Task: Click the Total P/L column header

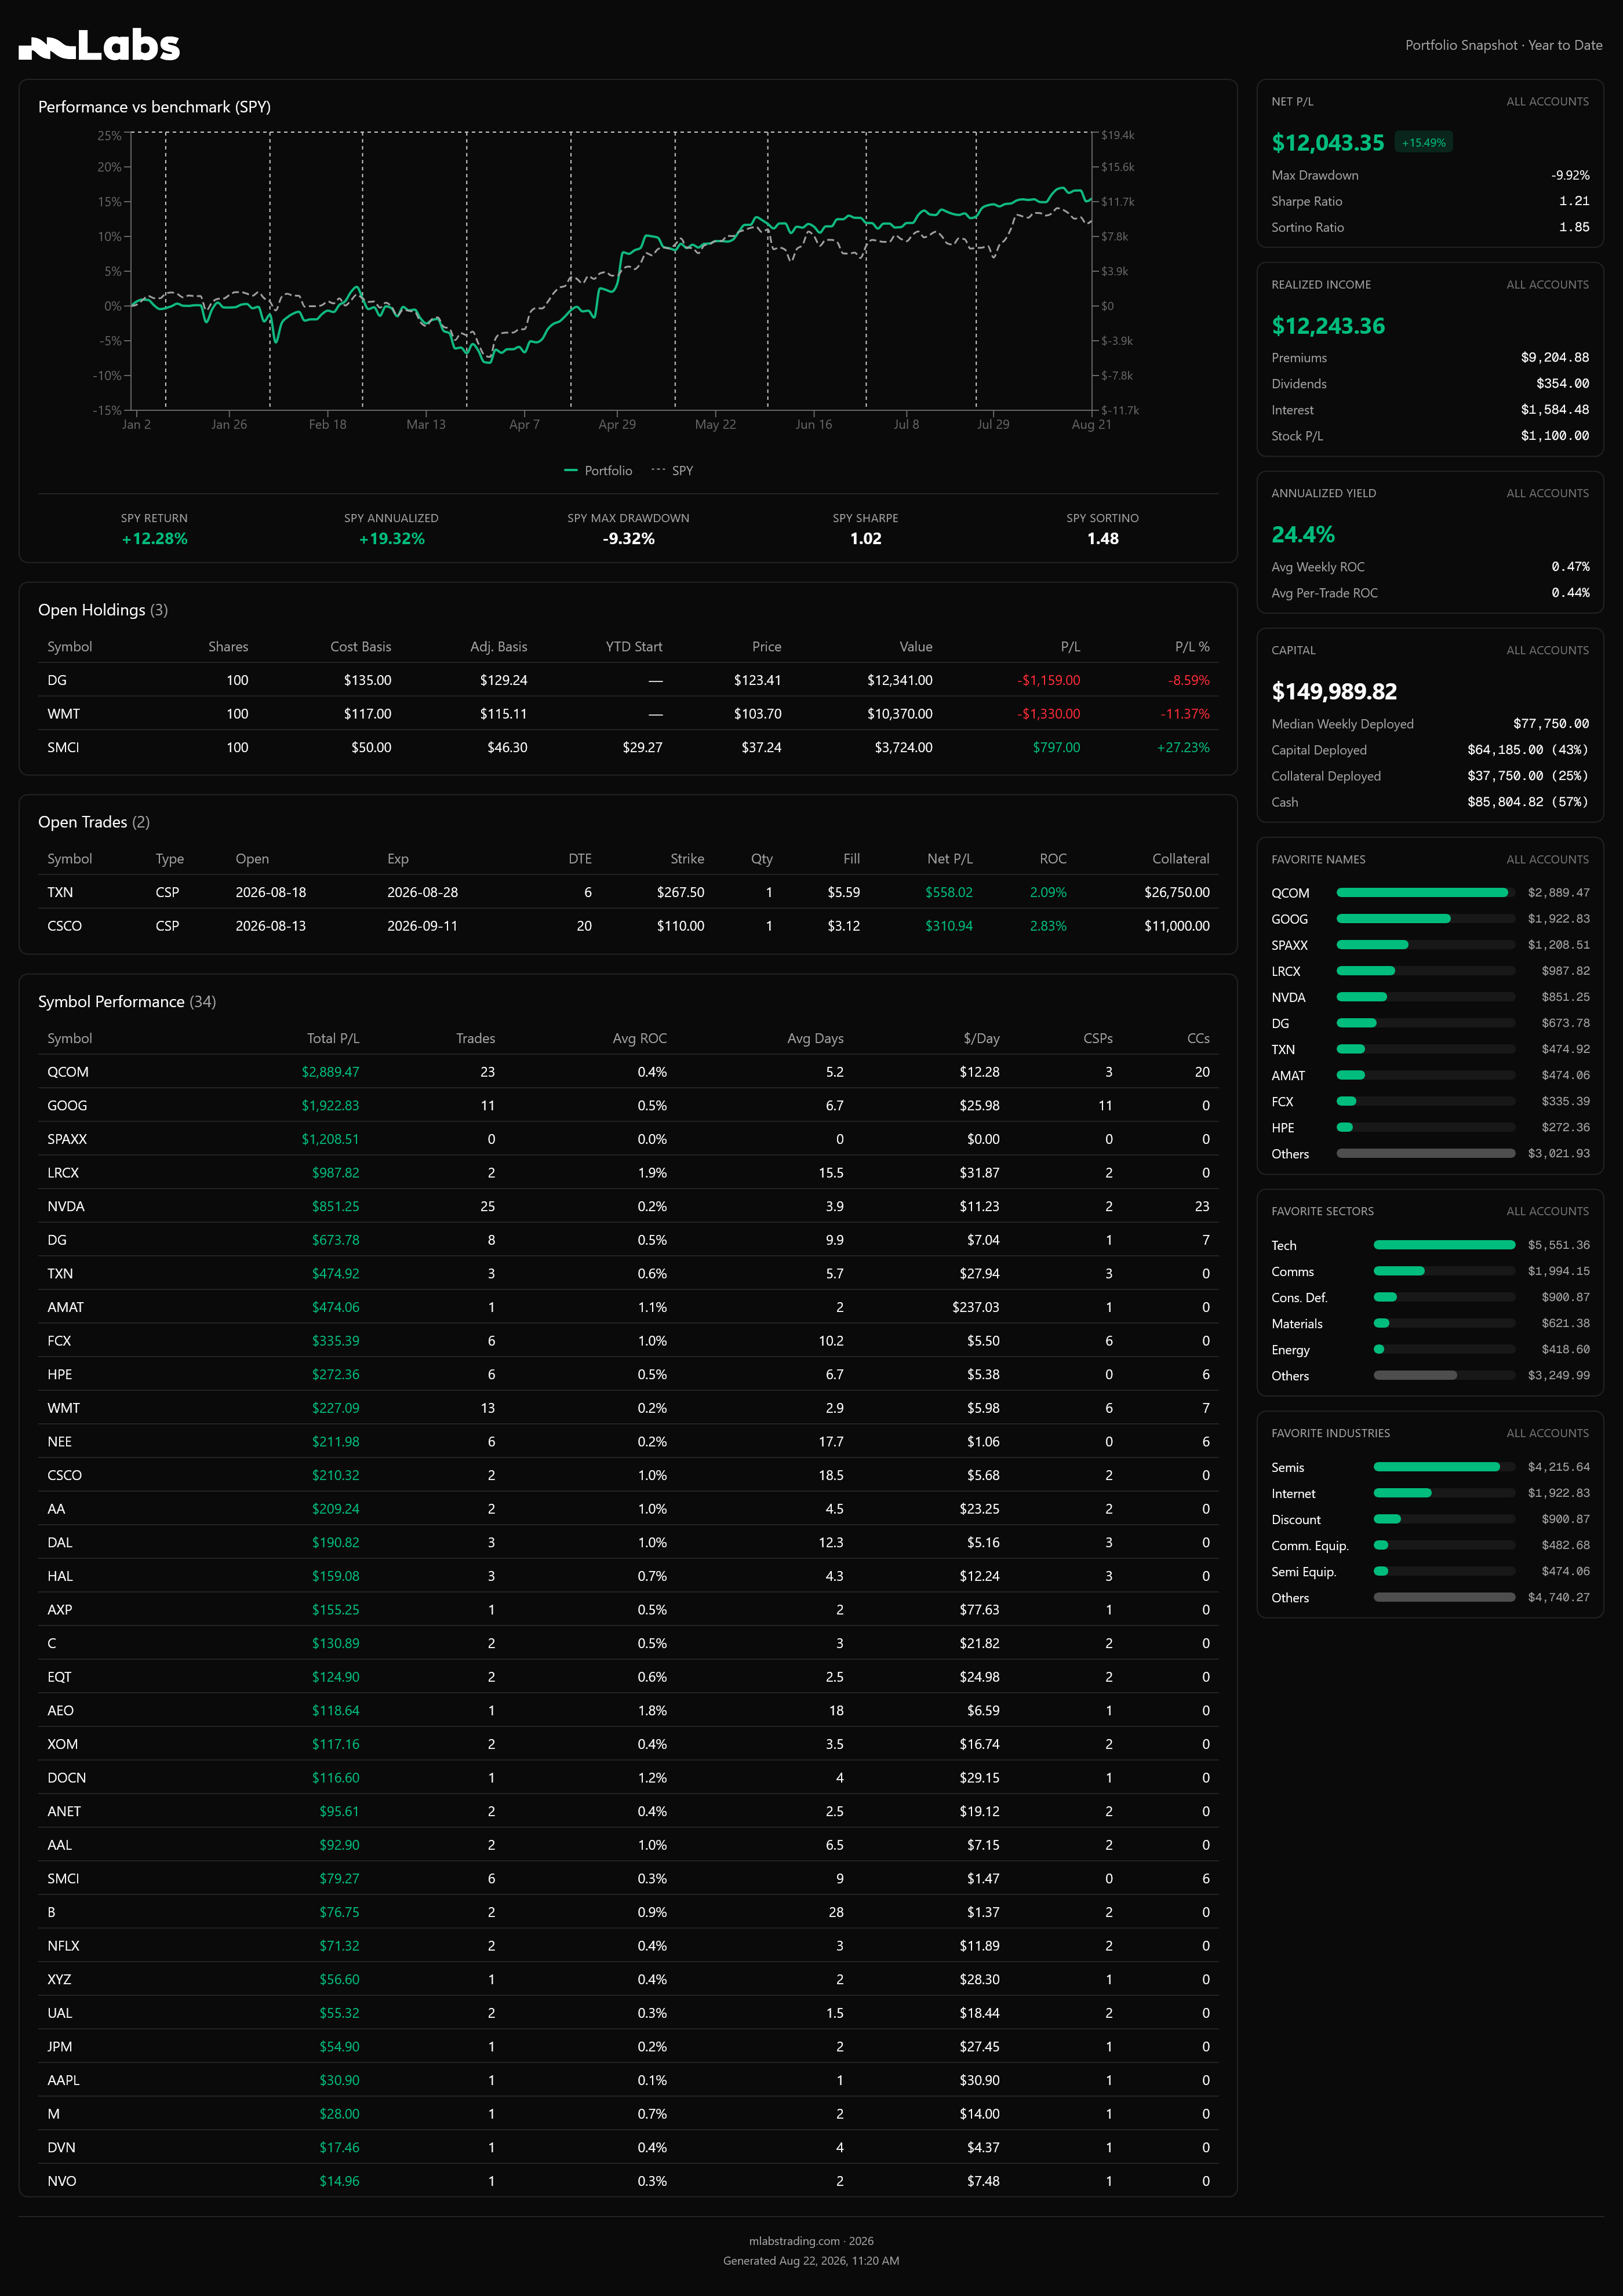Action: click(333, 1039)
